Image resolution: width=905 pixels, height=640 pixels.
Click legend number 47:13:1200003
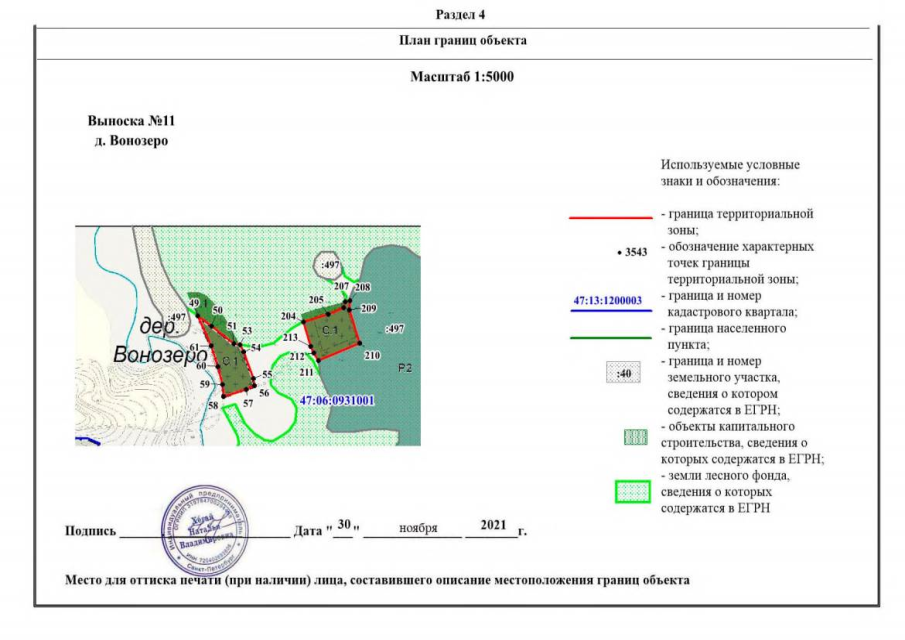tap(607, 300)
